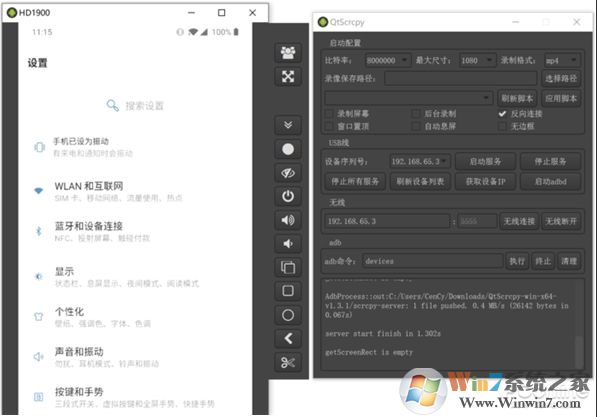Click the Bluetooth icon beside 蓝牙和设备连接
The image size is (597, 417).
click(x=38, y=231)
